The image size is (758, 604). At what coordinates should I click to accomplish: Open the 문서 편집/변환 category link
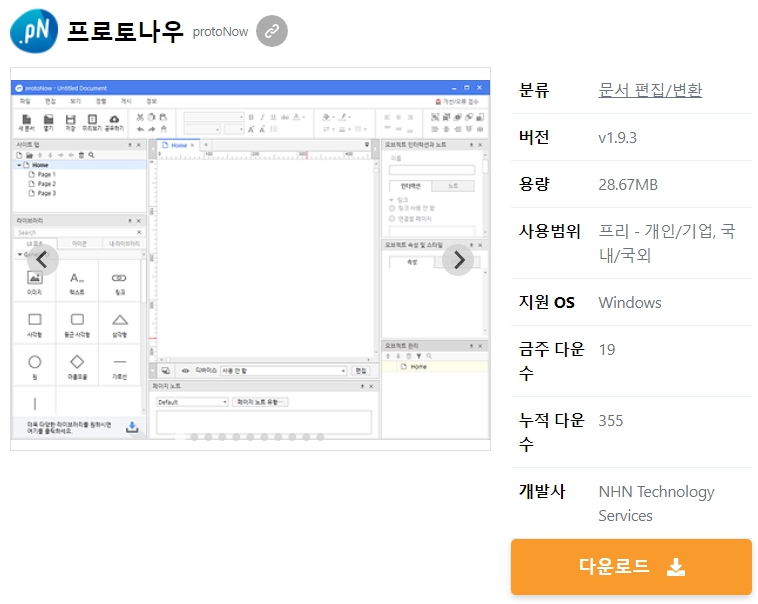coord(650,90)
